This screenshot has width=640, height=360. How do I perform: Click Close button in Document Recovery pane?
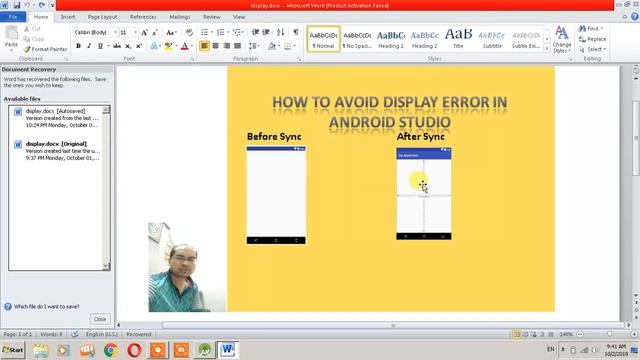[100, 319]
